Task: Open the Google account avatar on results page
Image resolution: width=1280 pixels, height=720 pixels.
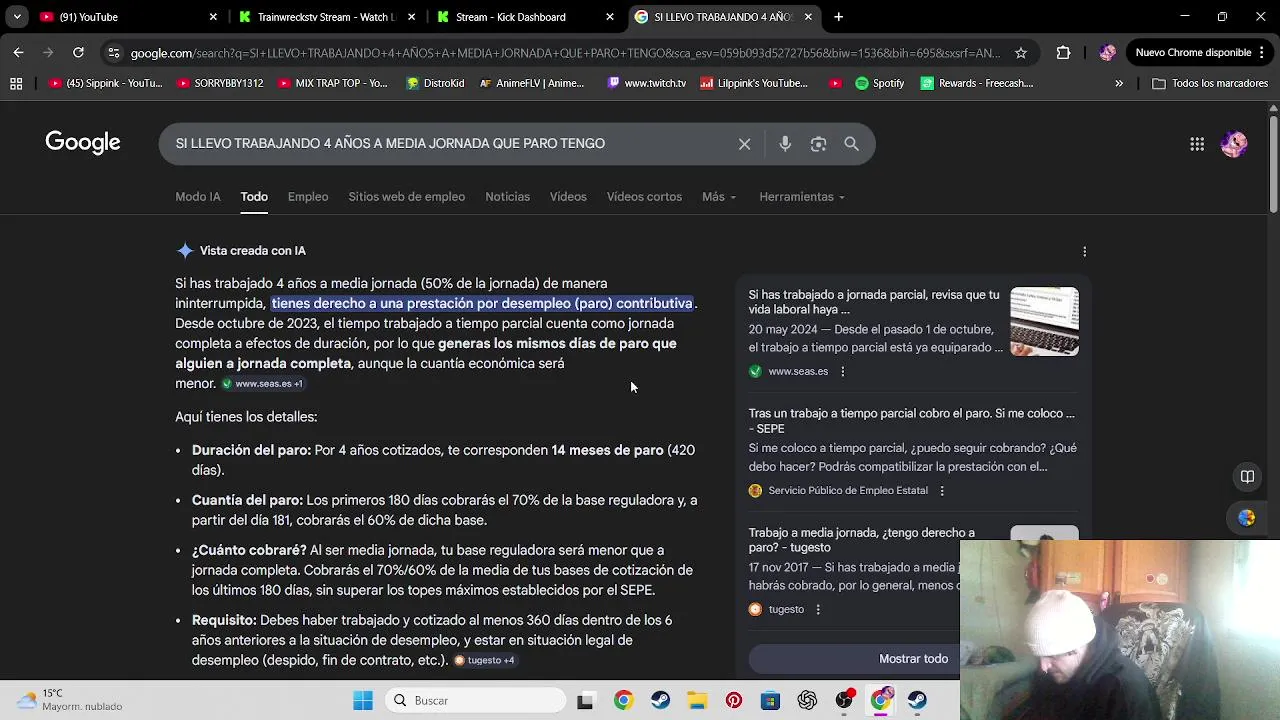Action: (x=1234, y=144)
